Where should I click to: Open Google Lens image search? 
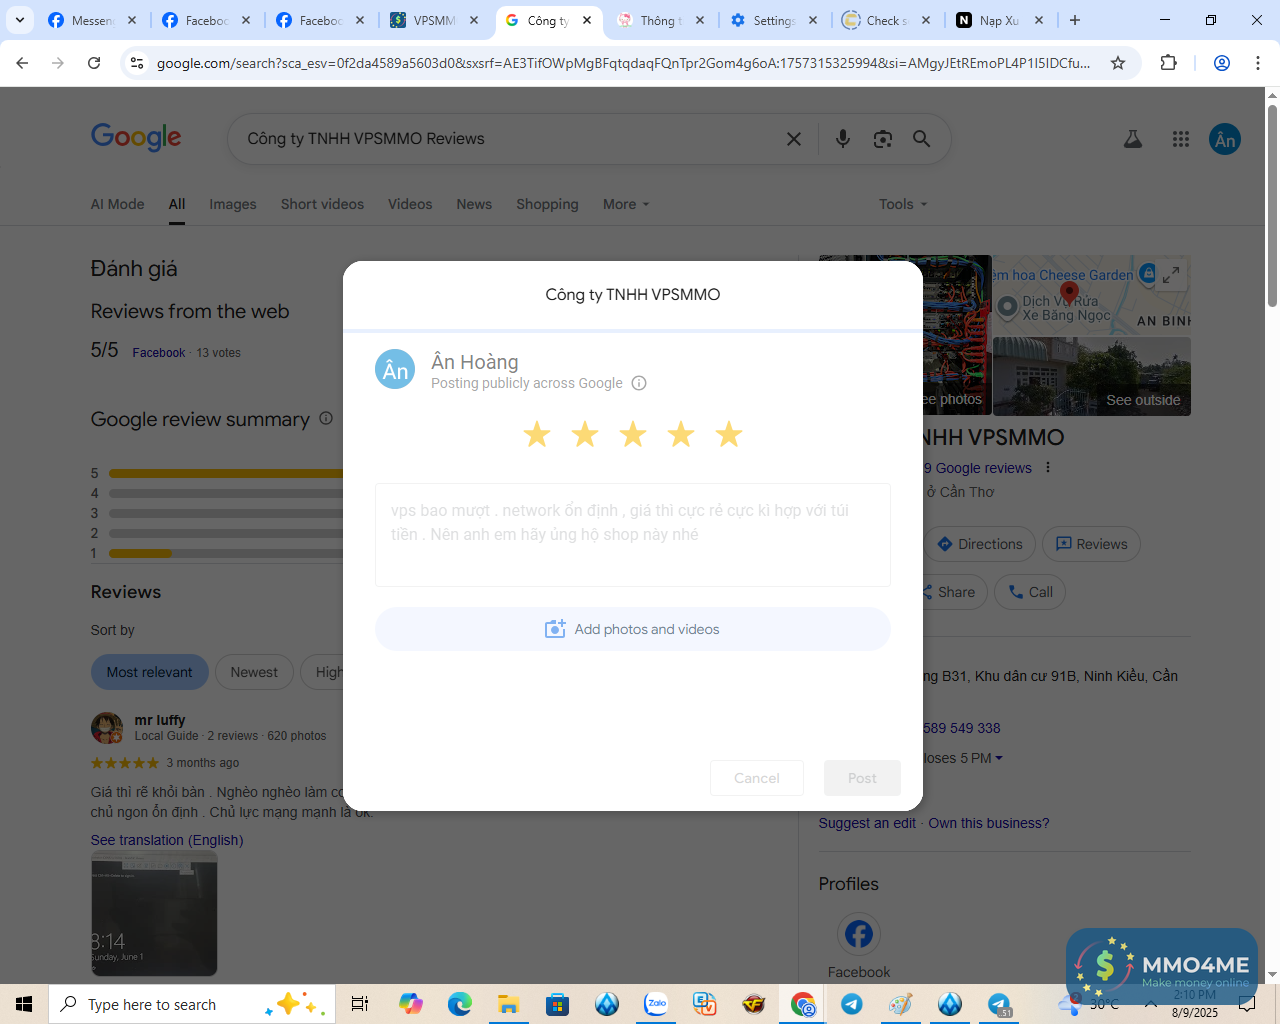click(882, 139)
